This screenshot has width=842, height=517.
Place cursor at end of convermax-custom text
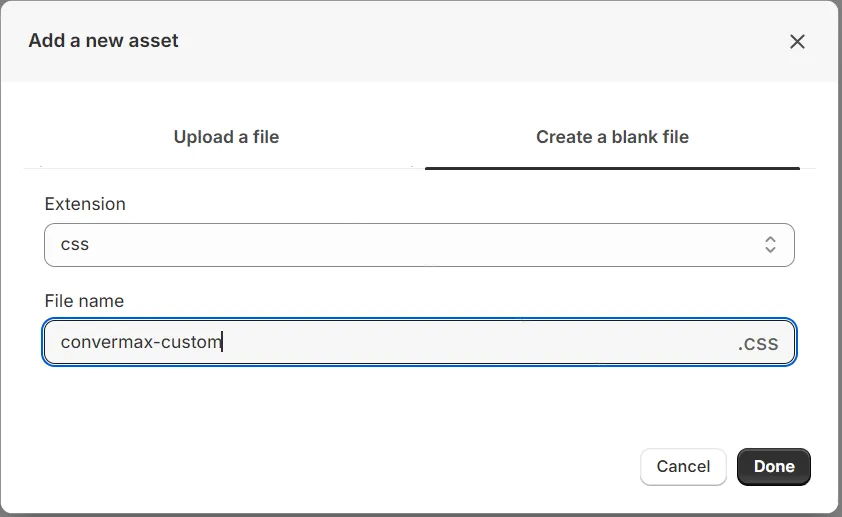[x=222, y=342]
